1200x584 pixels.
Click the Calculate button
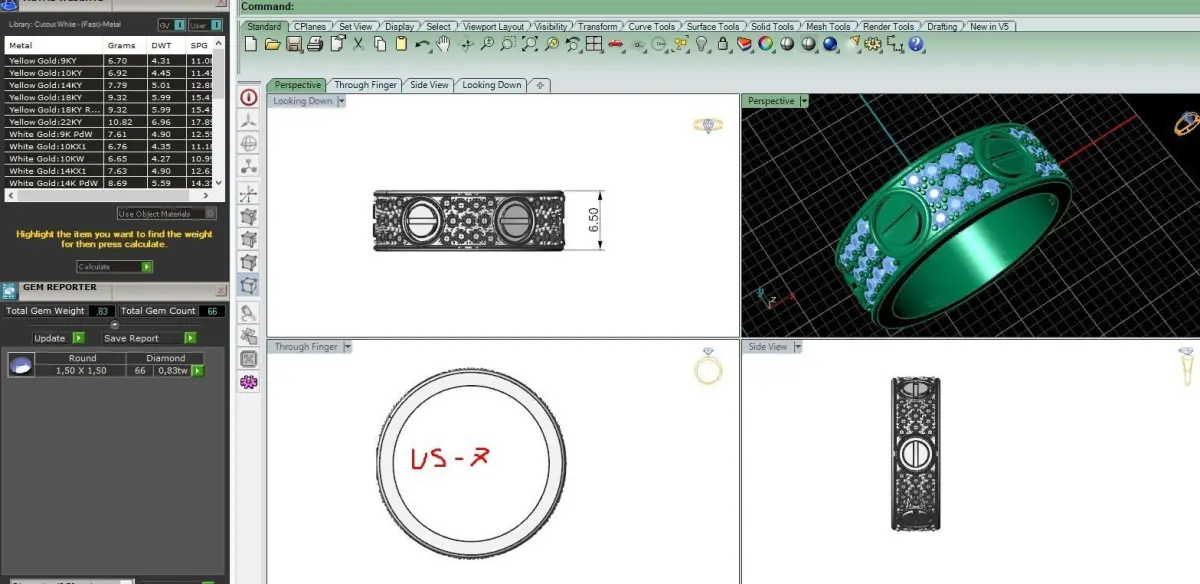115,267
